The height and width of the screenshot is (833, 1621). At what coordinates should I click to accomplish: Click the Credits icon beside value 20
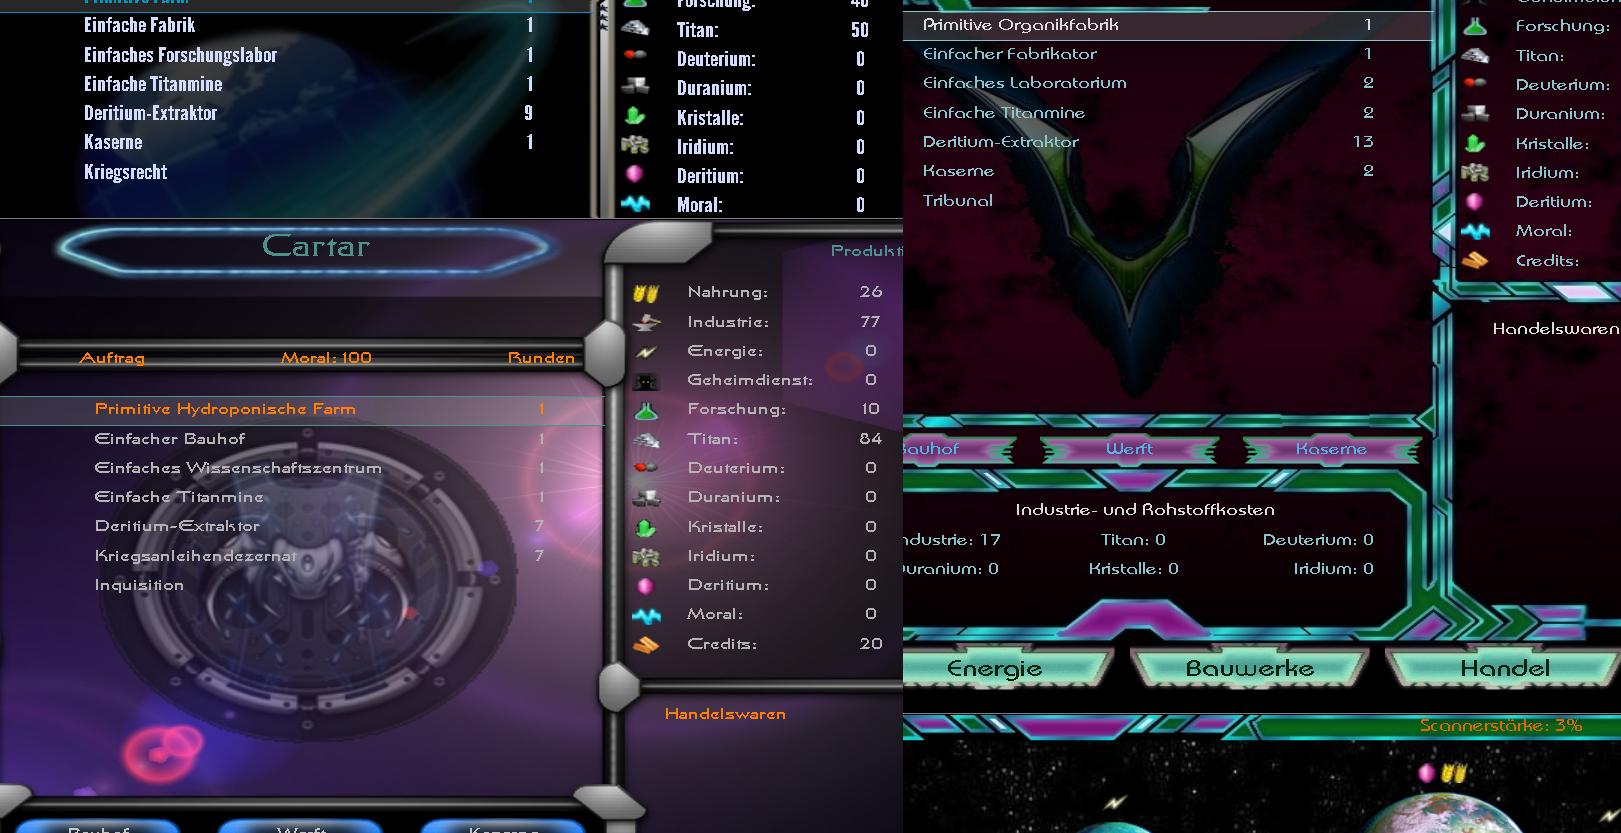point(646,644)
